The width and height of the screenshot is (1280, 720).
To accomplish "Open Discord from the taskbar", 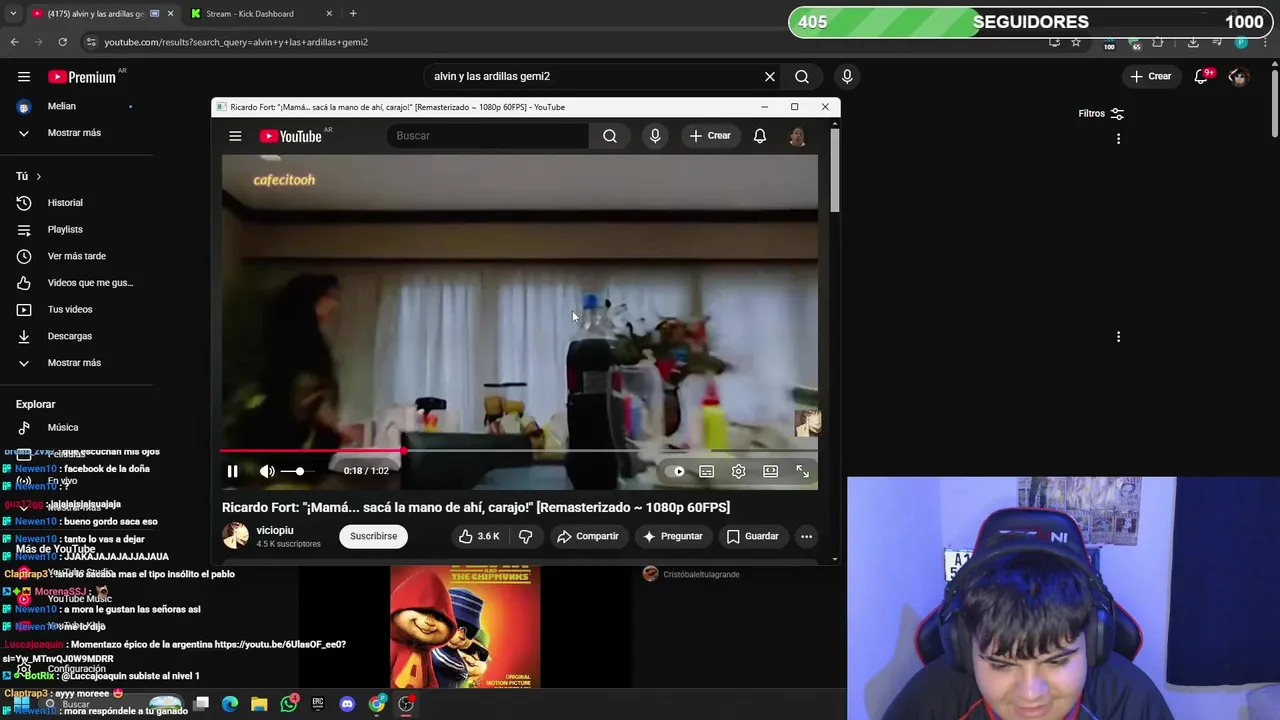I will pyautogui.click(x=347, y=704).
